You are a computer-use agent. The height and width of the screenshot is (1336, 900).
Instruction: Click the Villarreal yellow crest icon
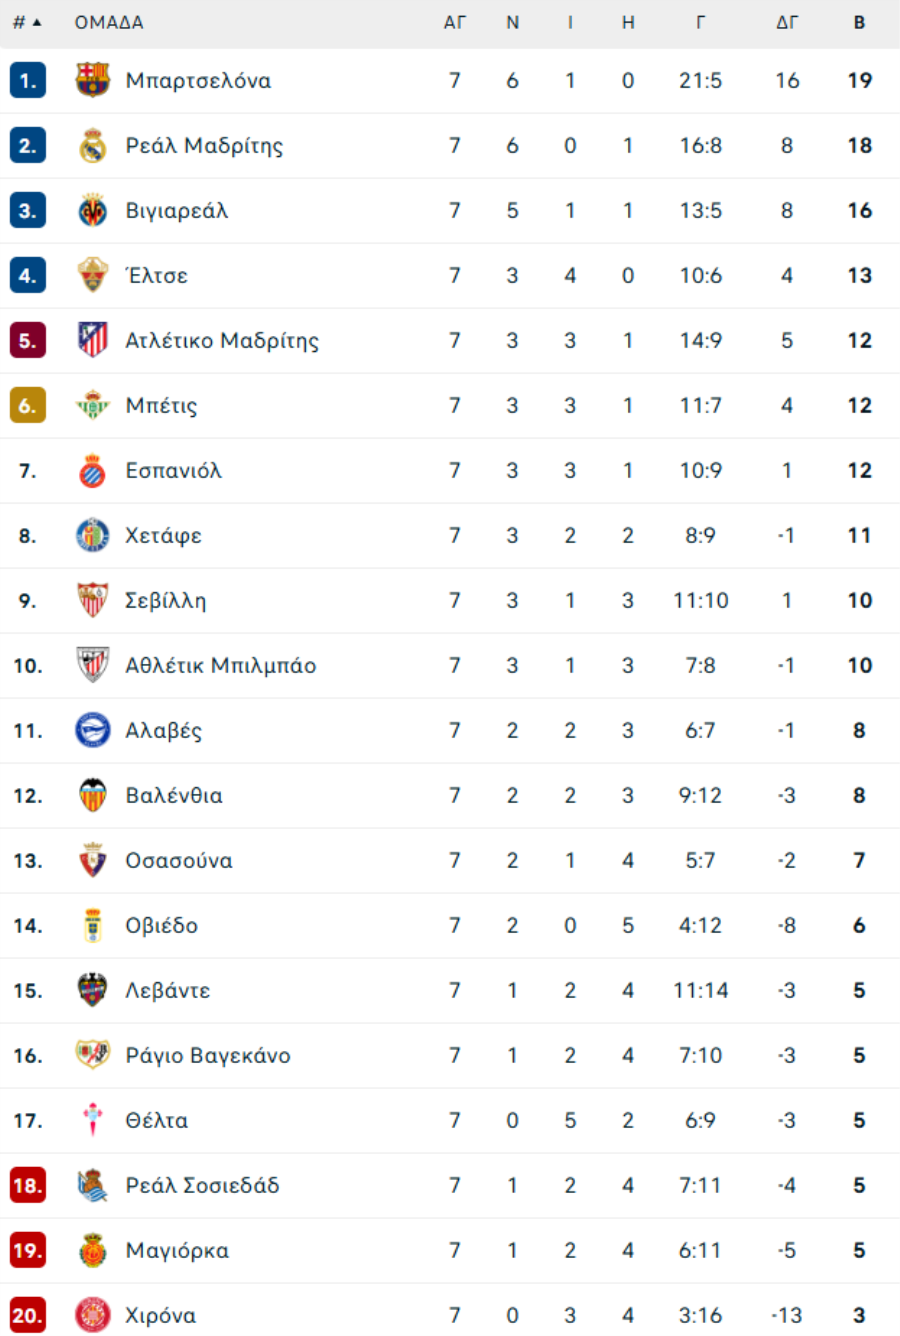coord(93,211)
